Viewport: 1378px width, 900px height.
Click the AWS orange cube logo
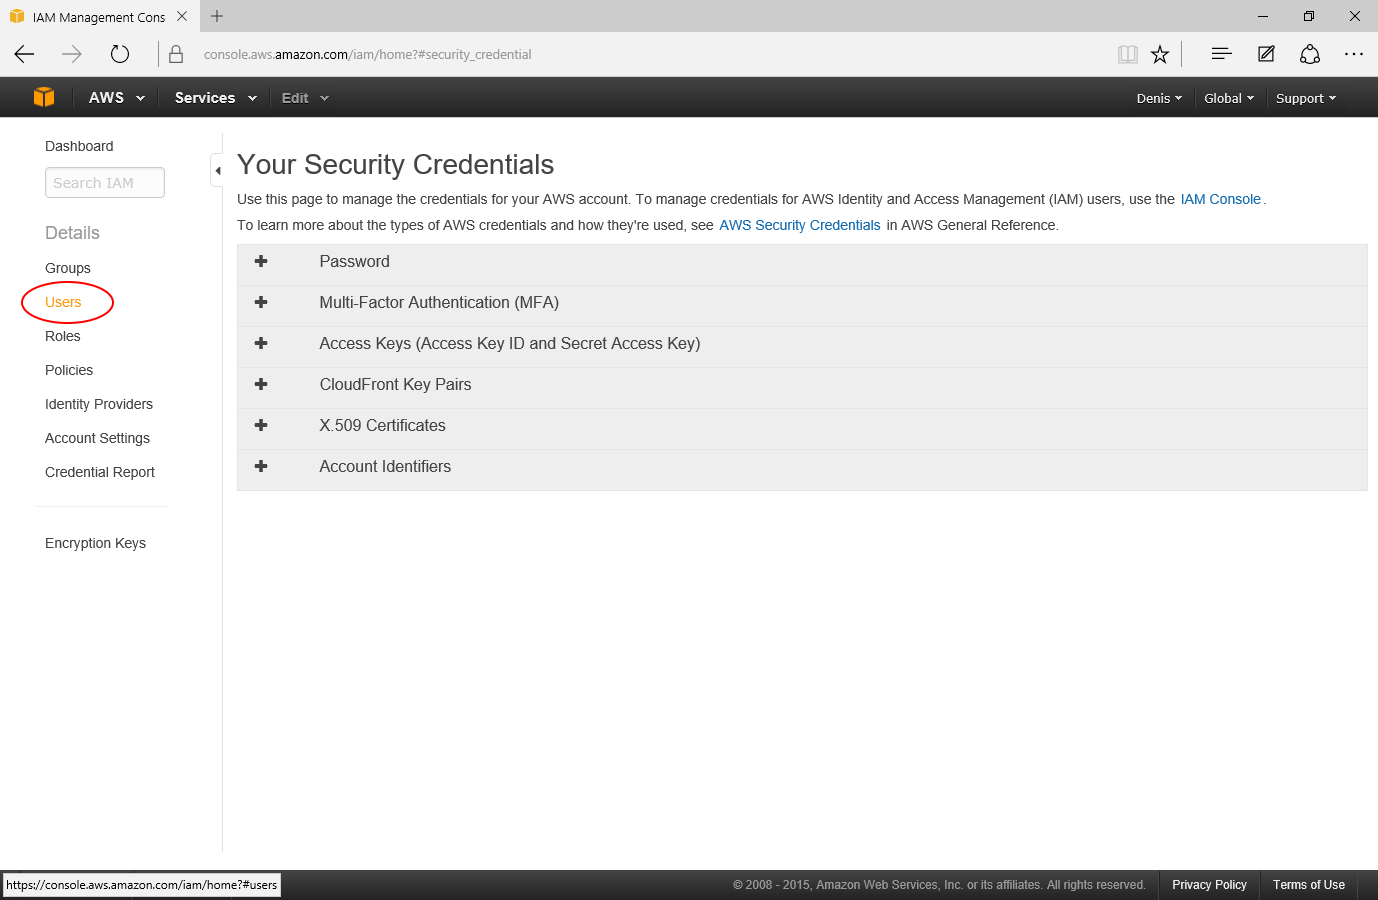click(x=44, y=97)
